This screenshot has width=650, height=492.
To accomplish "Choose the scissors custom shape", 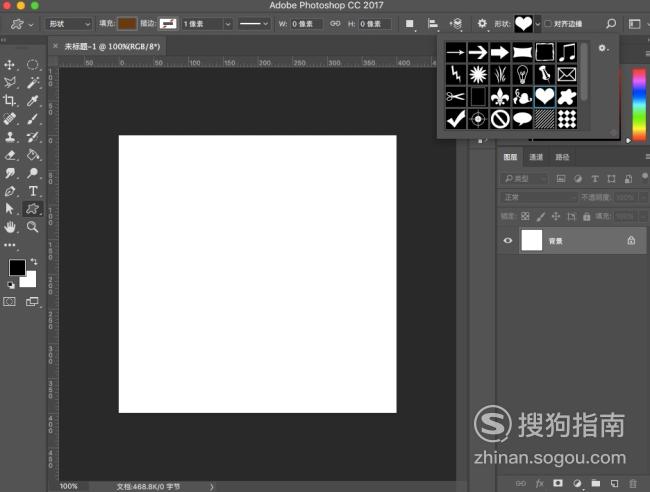I will [456, 97].
